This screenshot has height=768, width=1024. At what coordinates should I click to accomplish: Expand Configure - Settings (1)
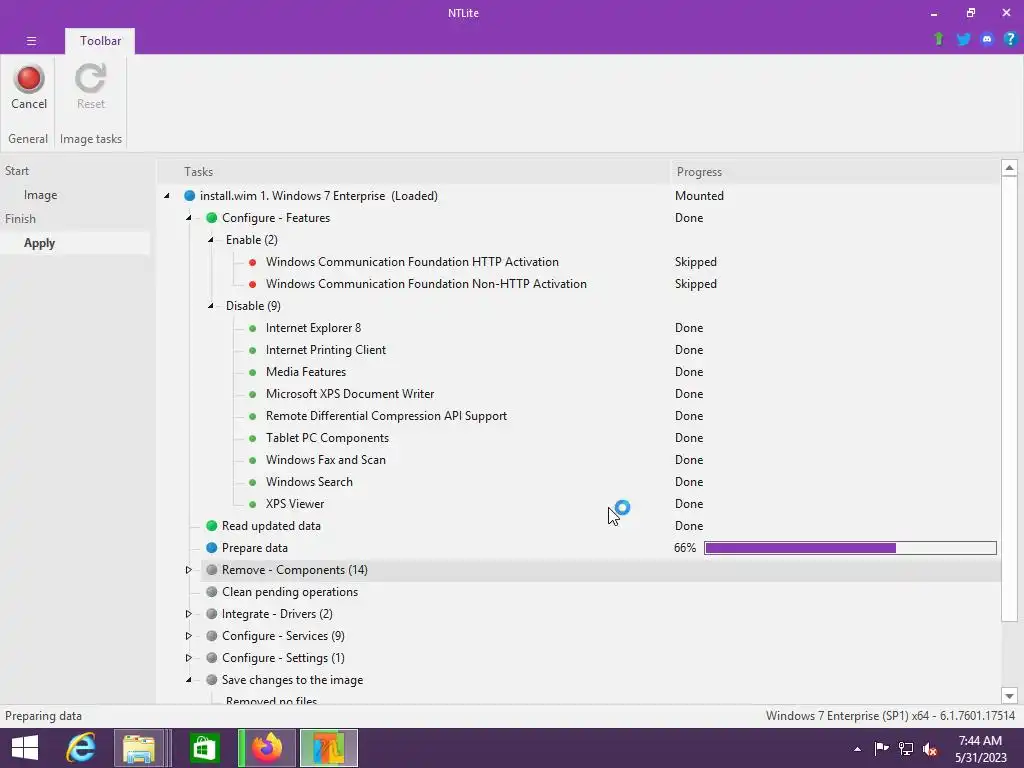pyautogui.click(x=189, y=658)
